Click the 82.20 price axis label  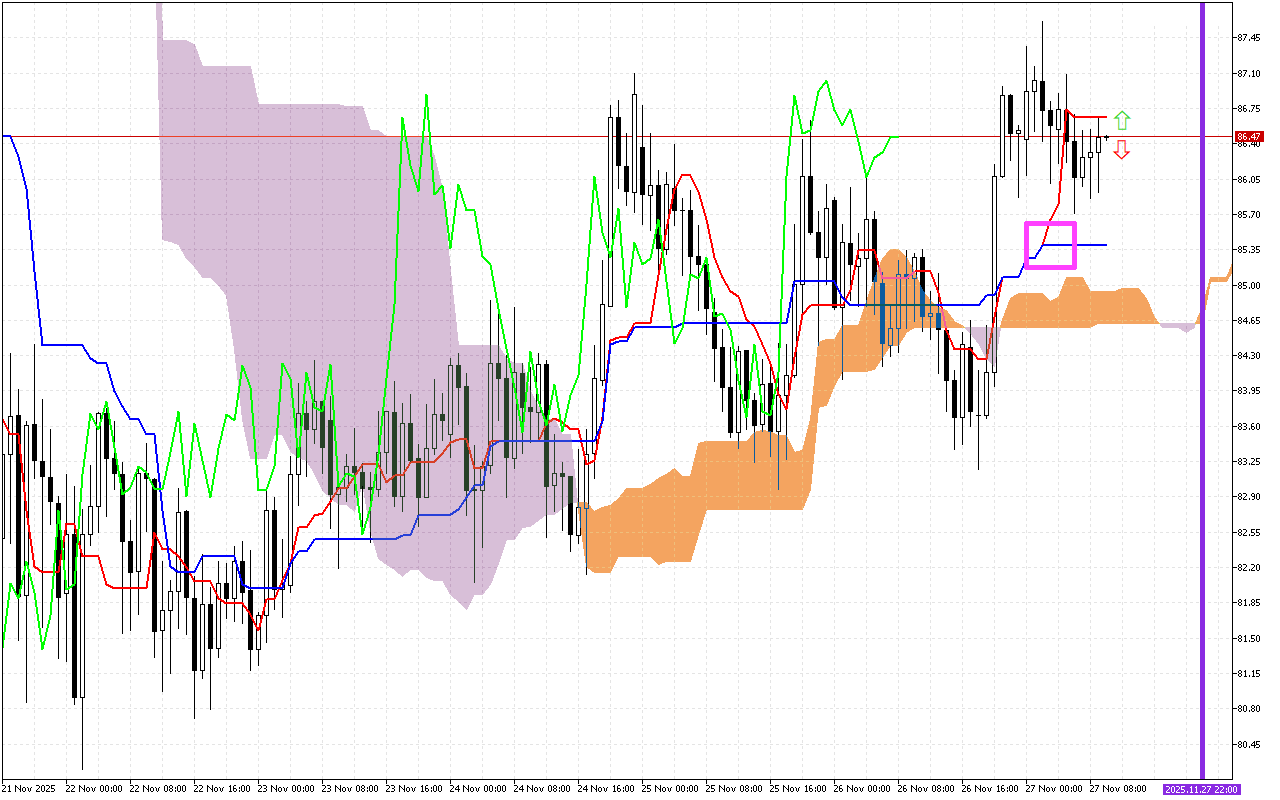1248,567
